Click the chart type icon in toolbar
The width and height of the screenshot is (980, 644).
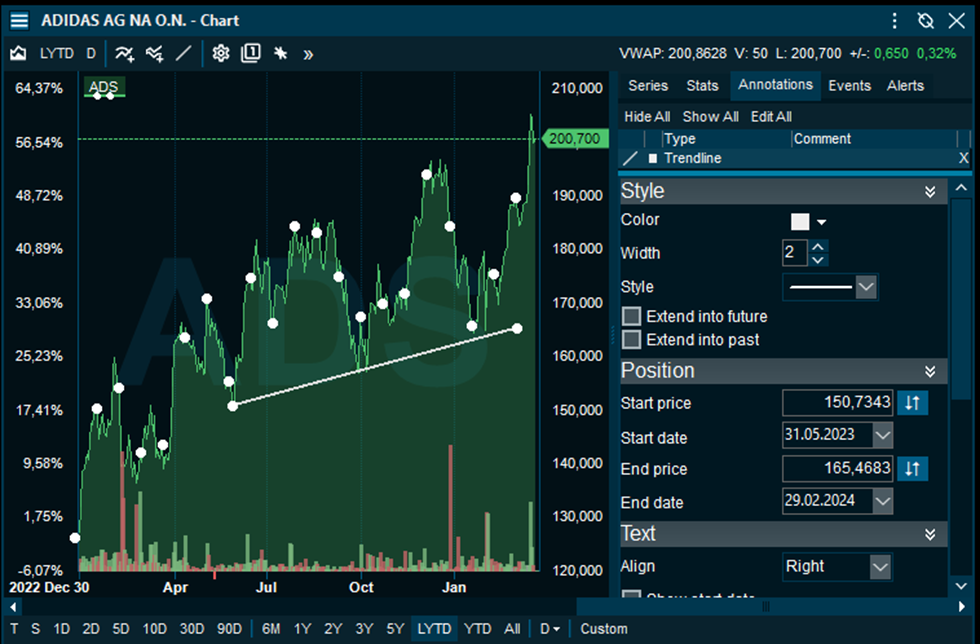point(18,54)
